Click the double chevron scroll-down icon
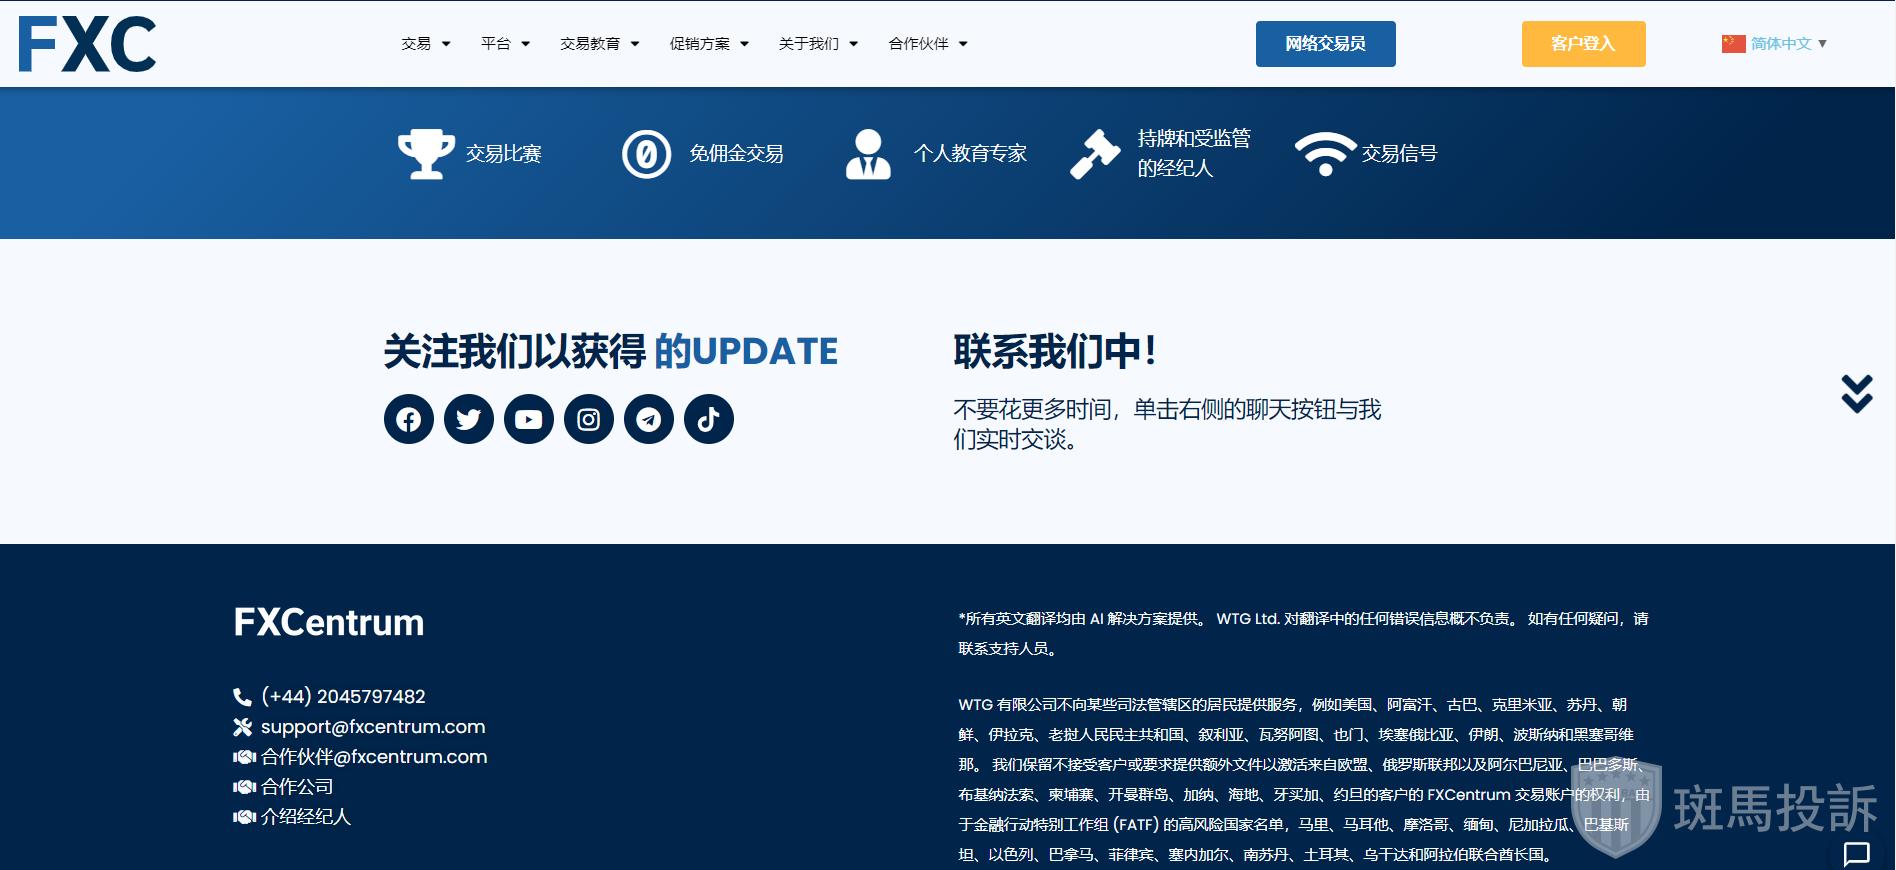This screenshot has height=870, width=1896. pos(1857,394)
